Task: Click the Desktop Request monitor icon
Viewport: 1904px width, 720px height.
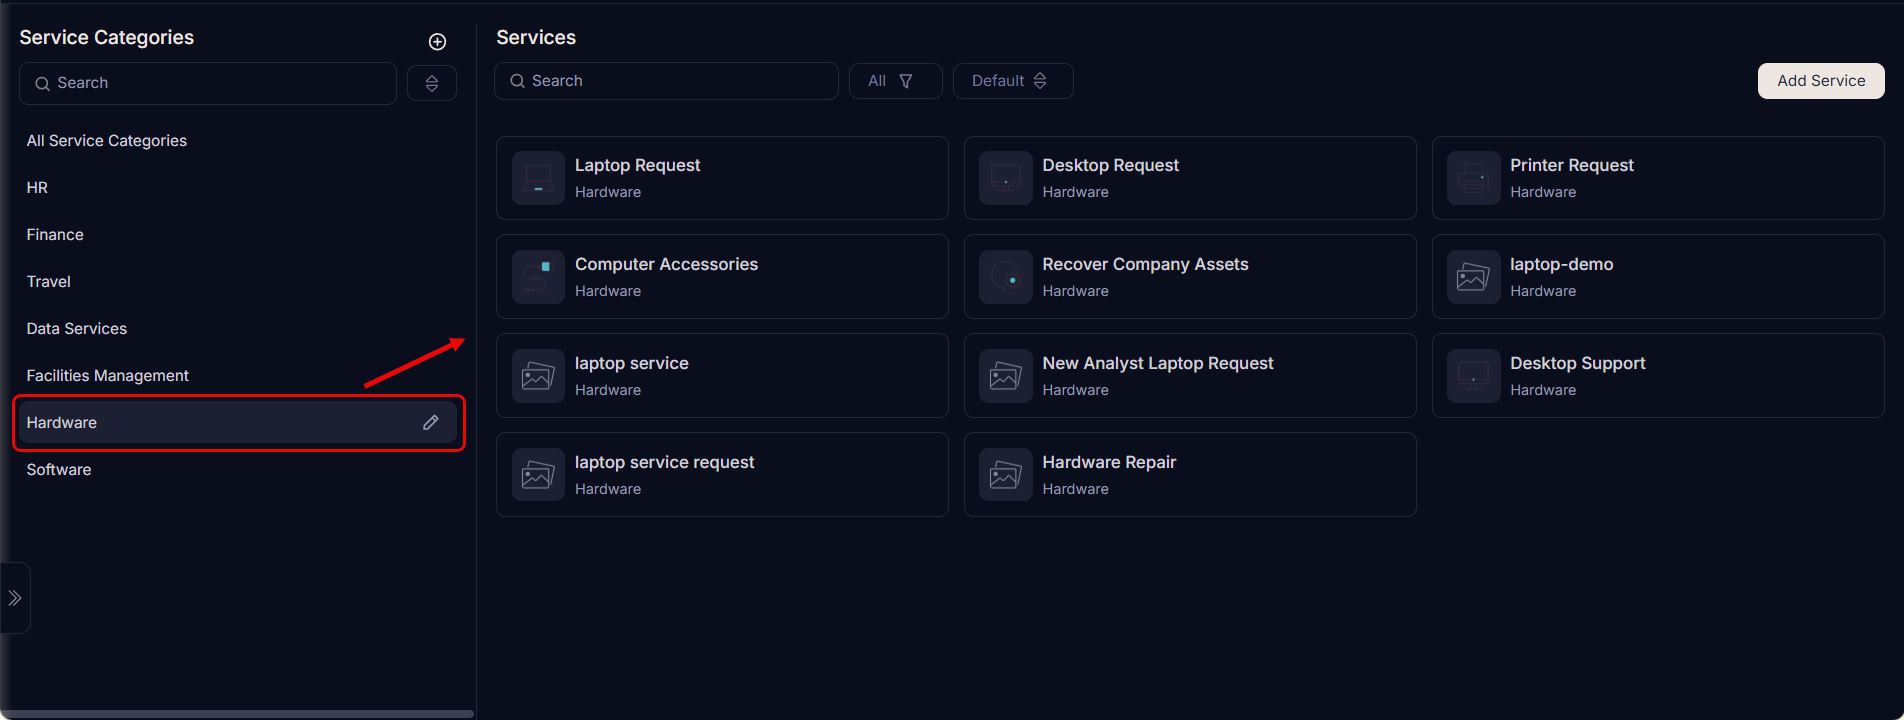Action: click(x=1006, y=178)
